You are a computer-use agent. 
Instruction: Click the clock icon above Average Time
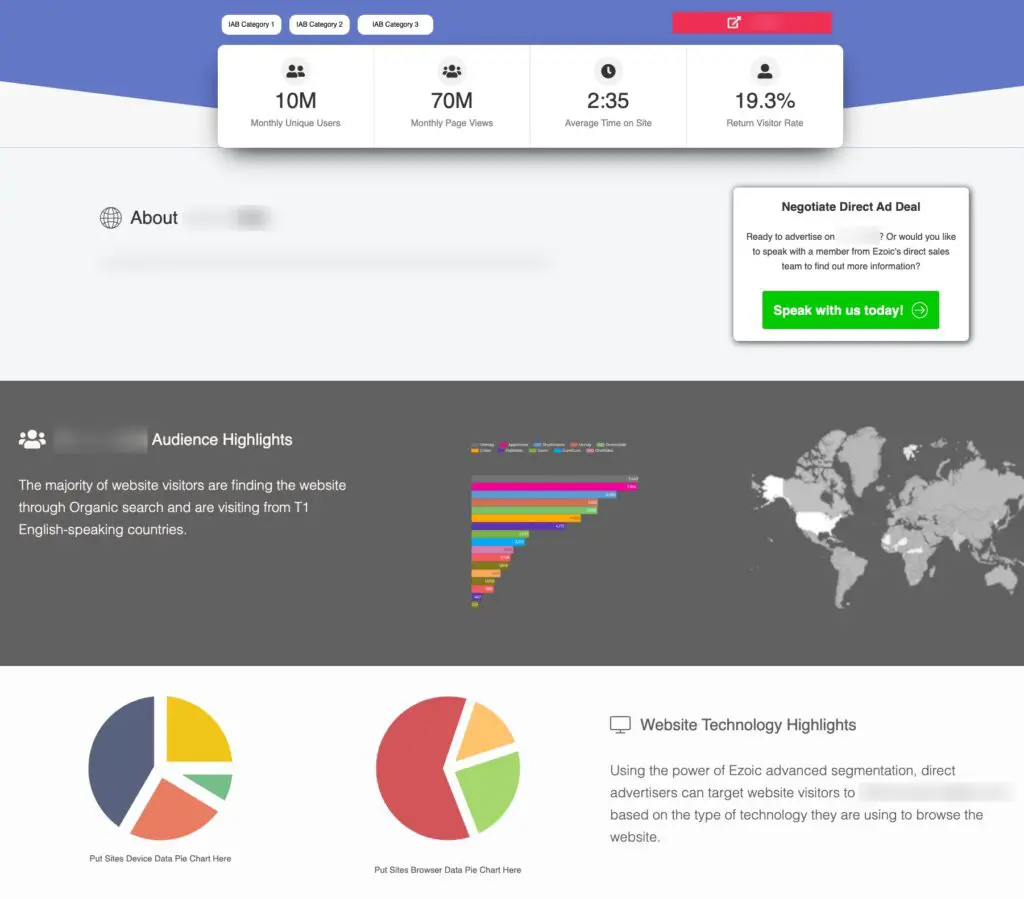coord(608,71)
